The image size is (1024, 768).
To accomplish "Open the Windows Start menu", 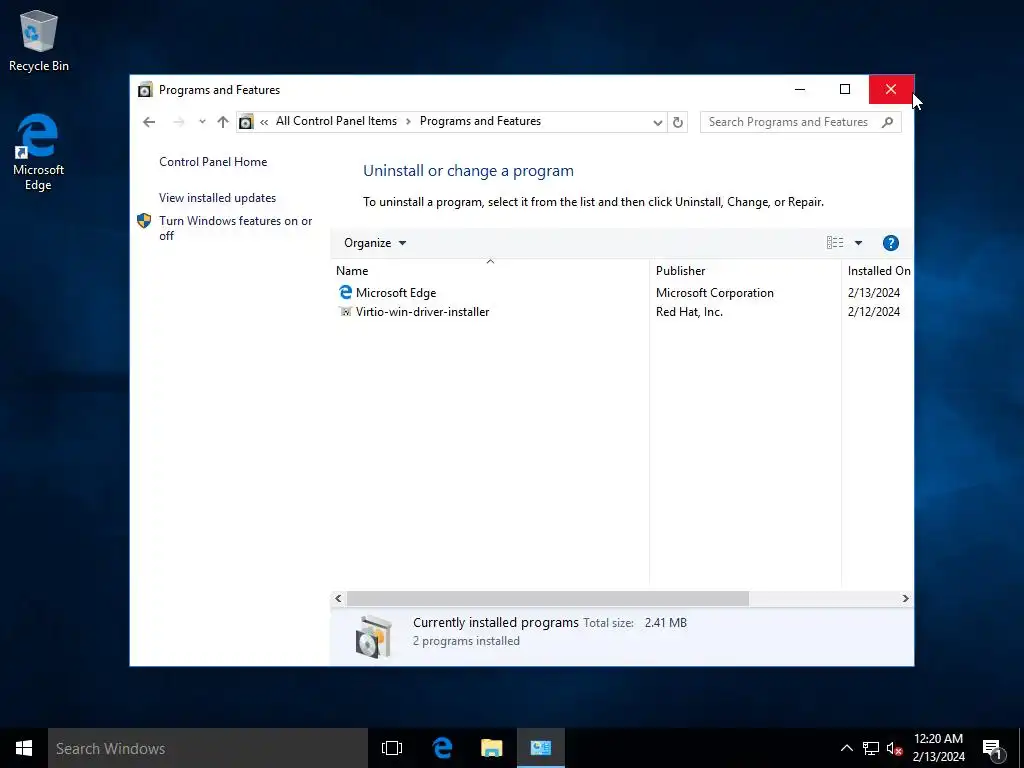I will (x=24, y=748).
